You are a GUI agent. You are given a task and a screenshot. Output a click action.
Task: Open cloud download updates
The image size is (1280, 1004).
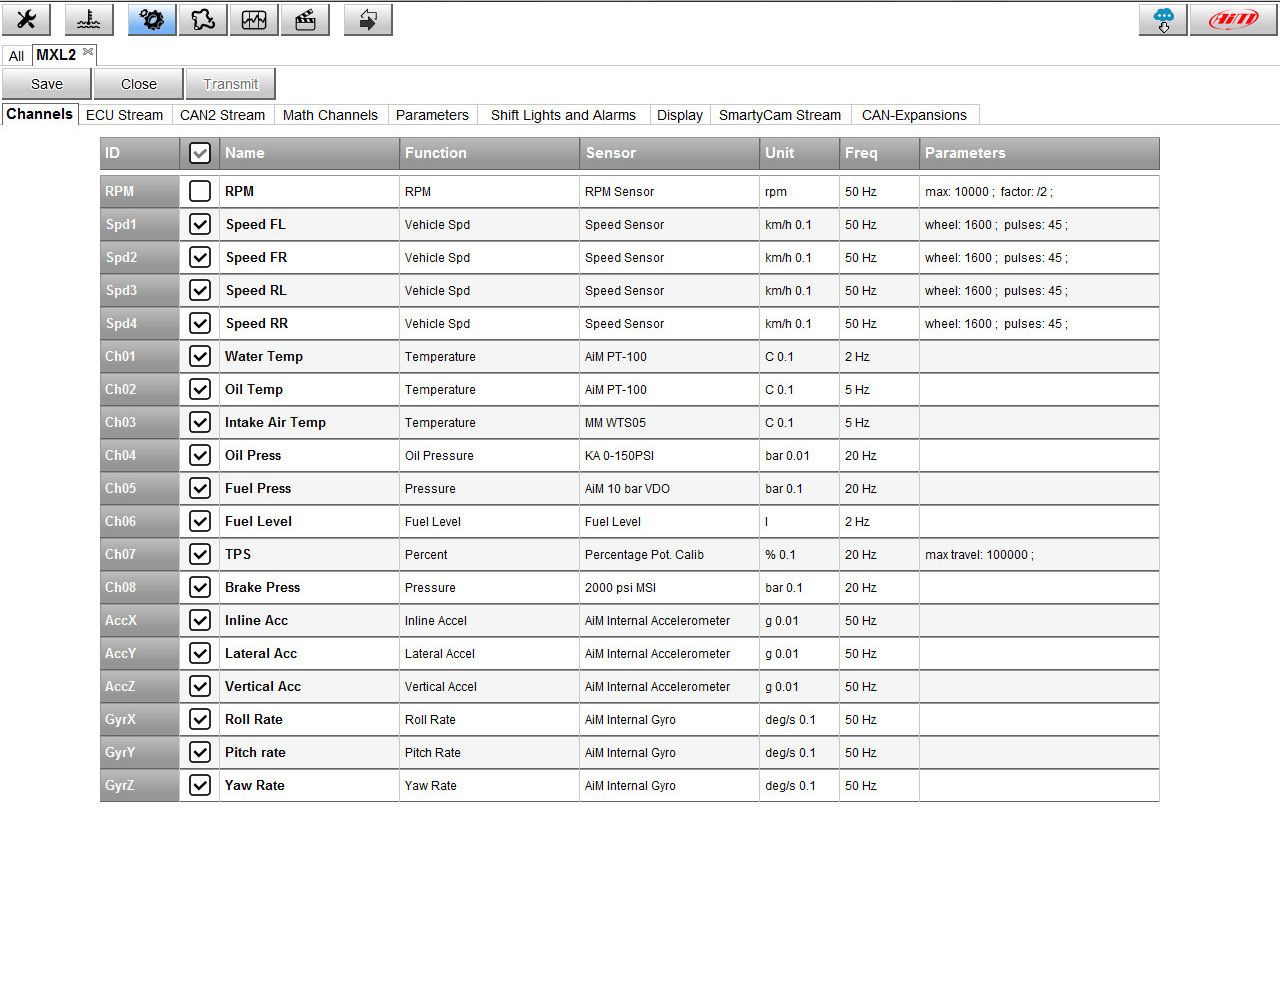tap(1162, 19)
